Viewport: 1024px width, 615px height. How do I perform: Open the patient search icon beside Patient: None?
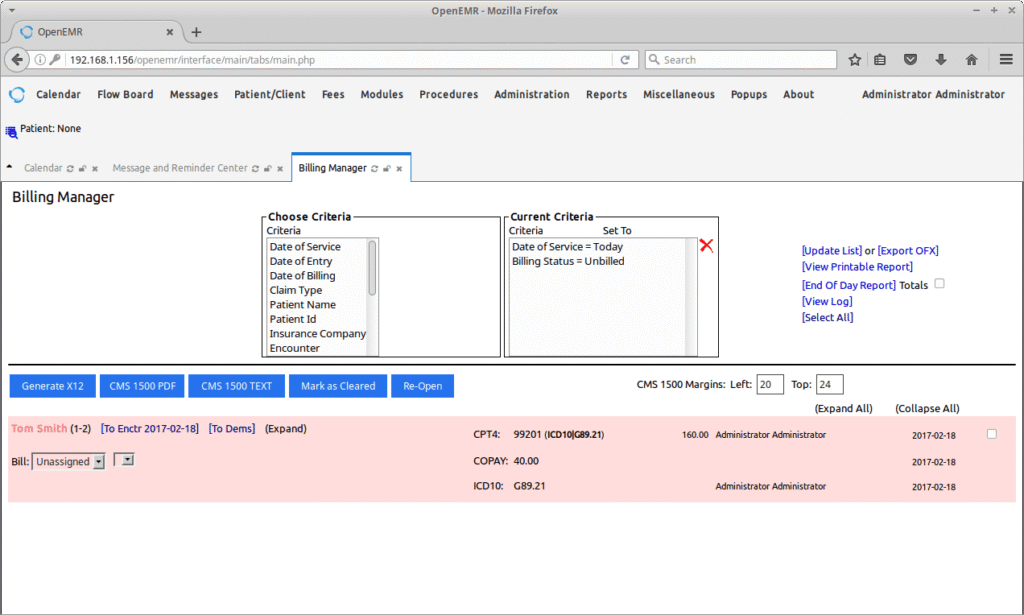tap(11, 133)
